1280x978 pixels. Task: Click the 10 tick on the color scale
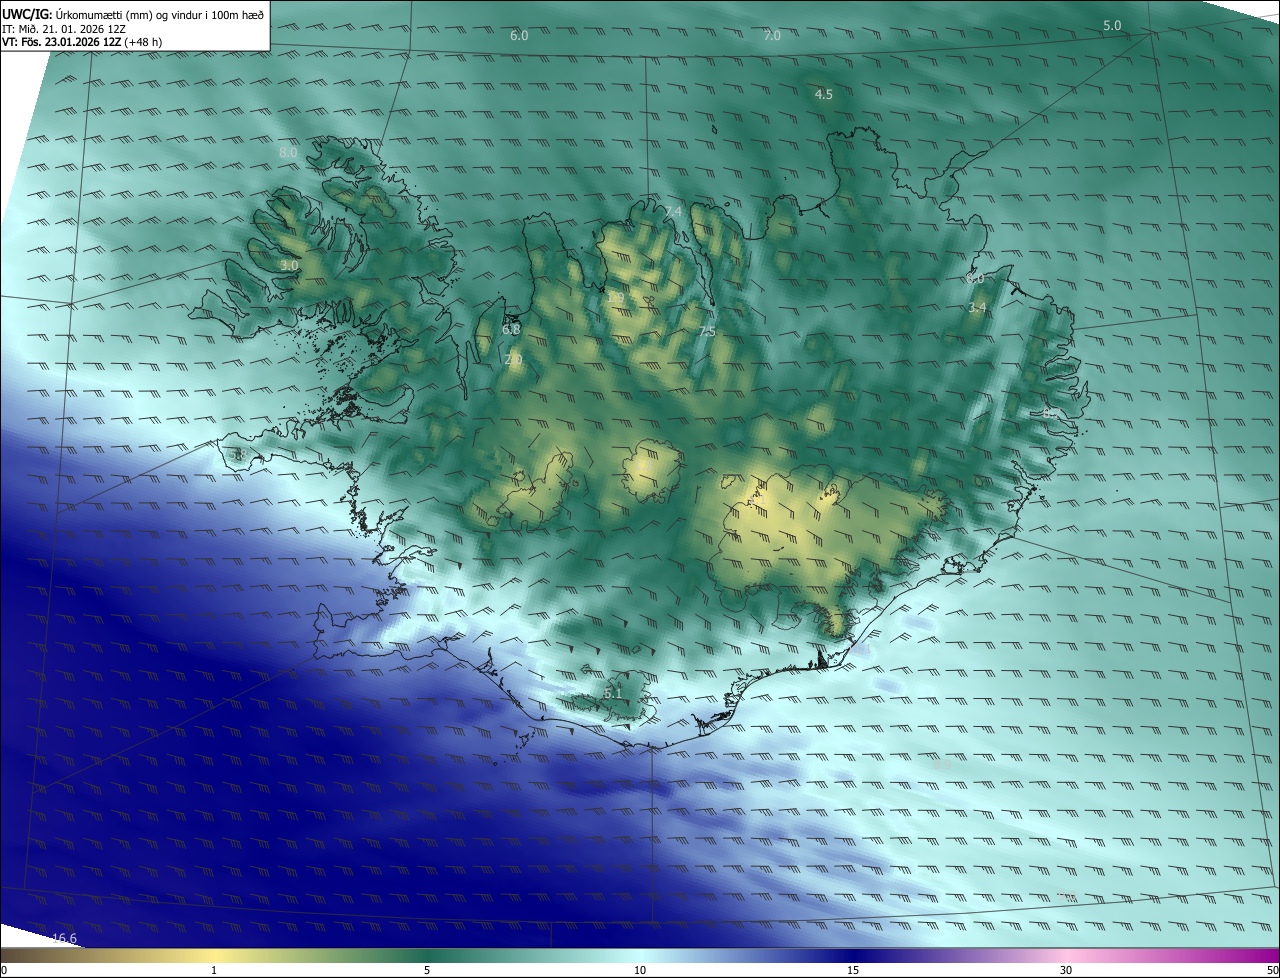coord(640,970)
